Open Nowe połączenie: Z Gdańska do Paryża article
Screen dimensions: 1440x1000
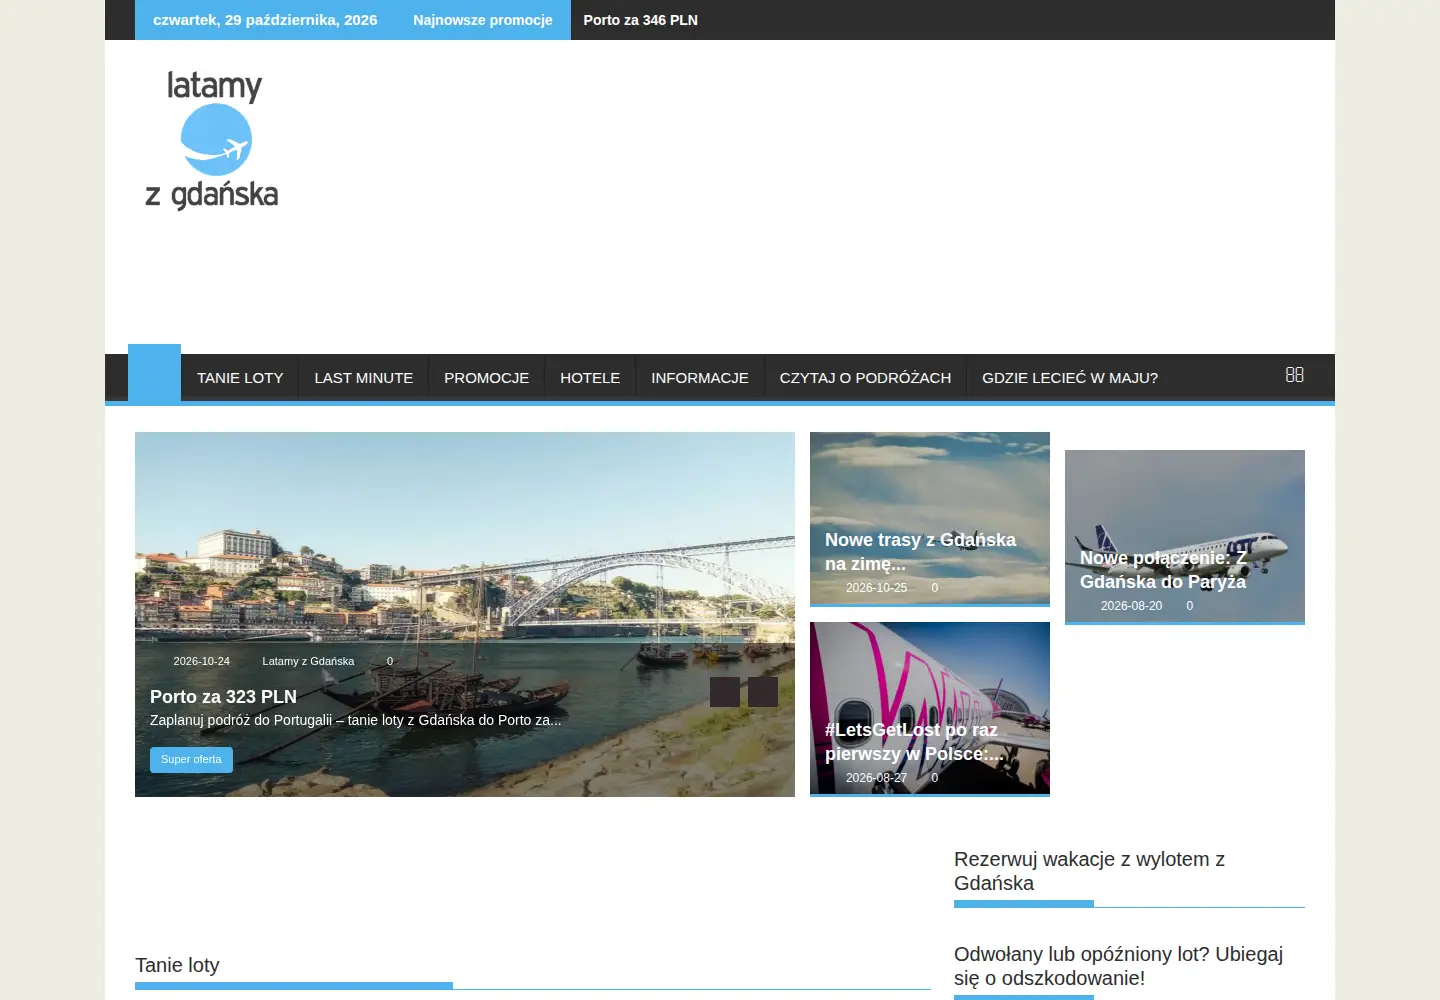(x=1163, y=569)
